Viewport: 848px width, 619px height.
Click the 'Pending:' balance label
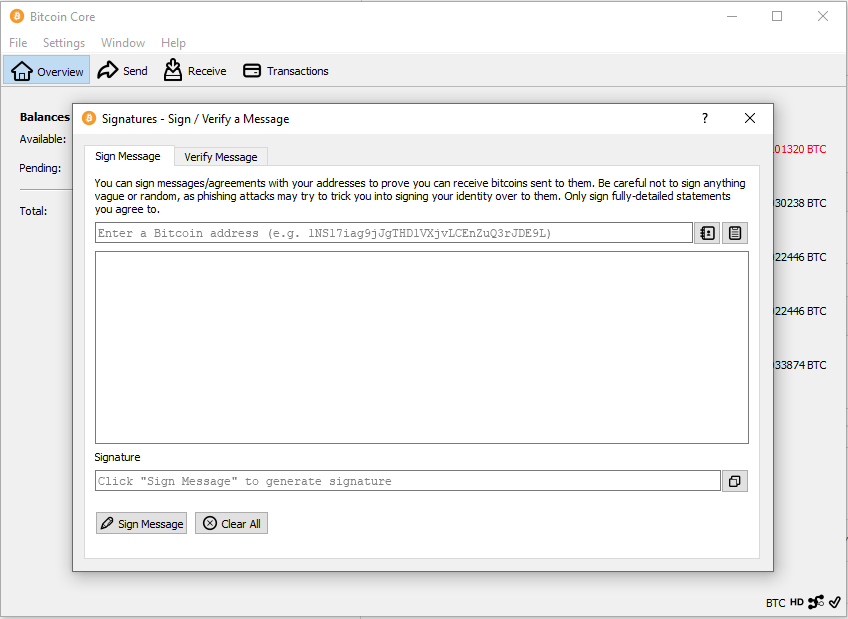(40, 168)
